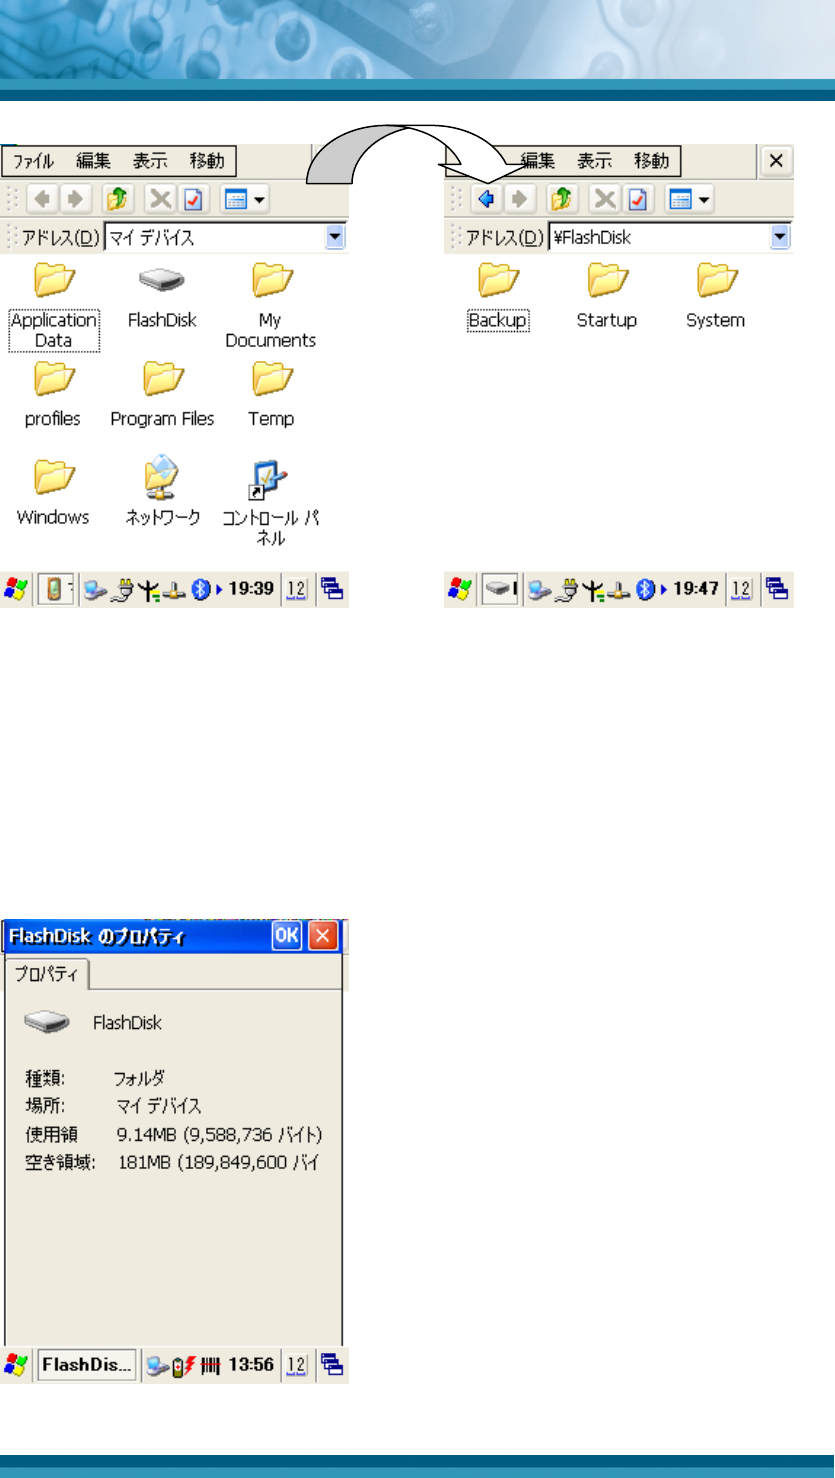
Task: Click 12 input-mode icon on 19:39 taskbar
Action: click(x=297, y=589)
